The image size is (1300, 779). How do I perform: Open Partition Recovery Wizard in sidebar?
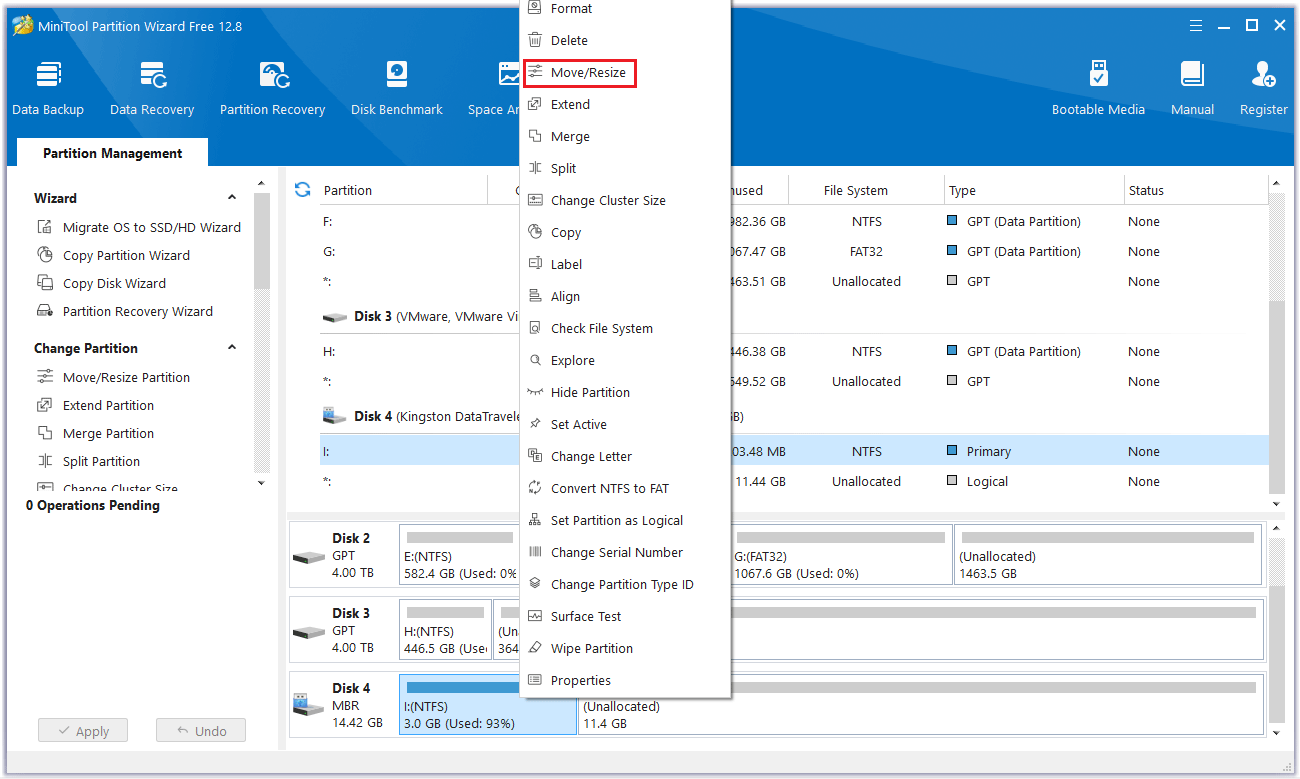[x=125, y=311]
